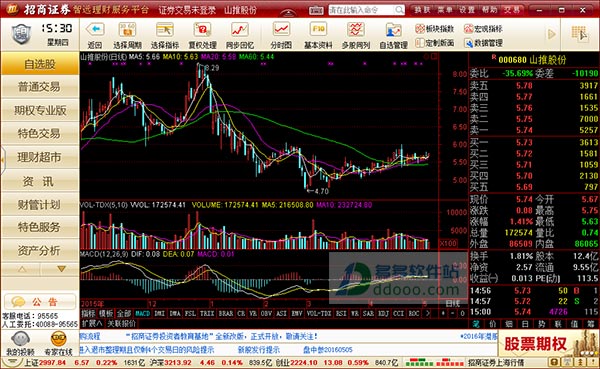Open the 财管计划 sidebar tab
This screenshot has height=369, width=600.
(40, 204)
